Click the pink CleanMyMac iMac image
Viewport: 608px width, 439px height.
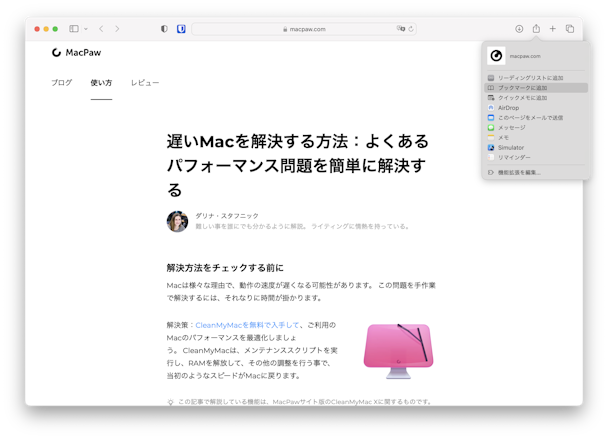(399, 351)
